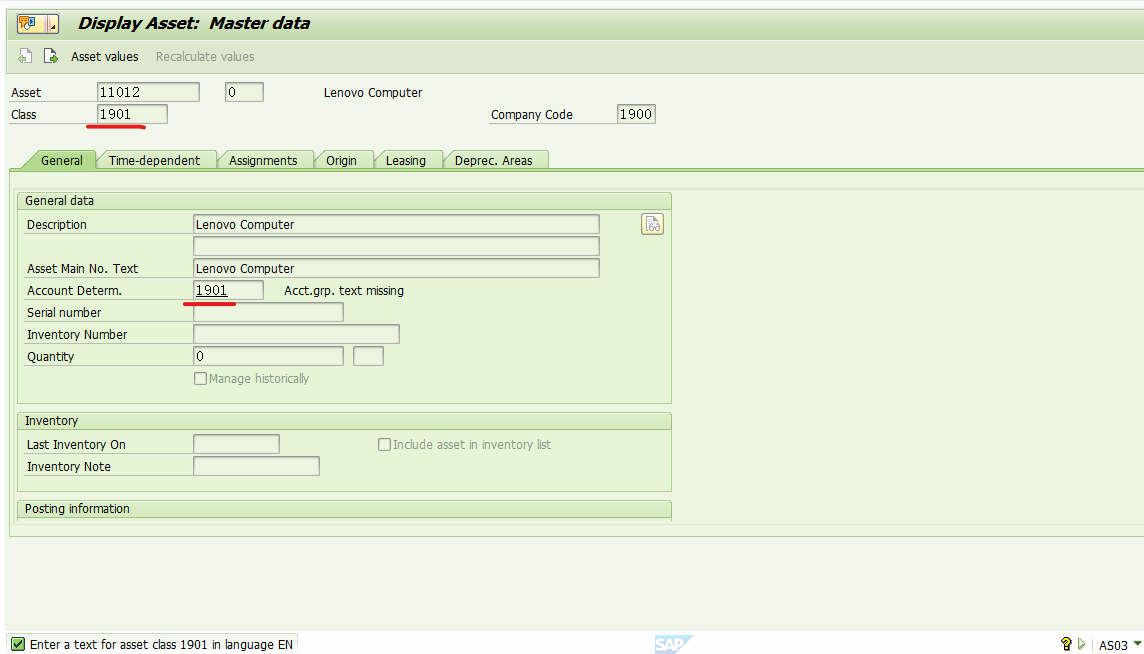This screenshot has height=654, width=1144.
Task: Click the leftmost document icon in the toolbar
Action: coord(24,56)
